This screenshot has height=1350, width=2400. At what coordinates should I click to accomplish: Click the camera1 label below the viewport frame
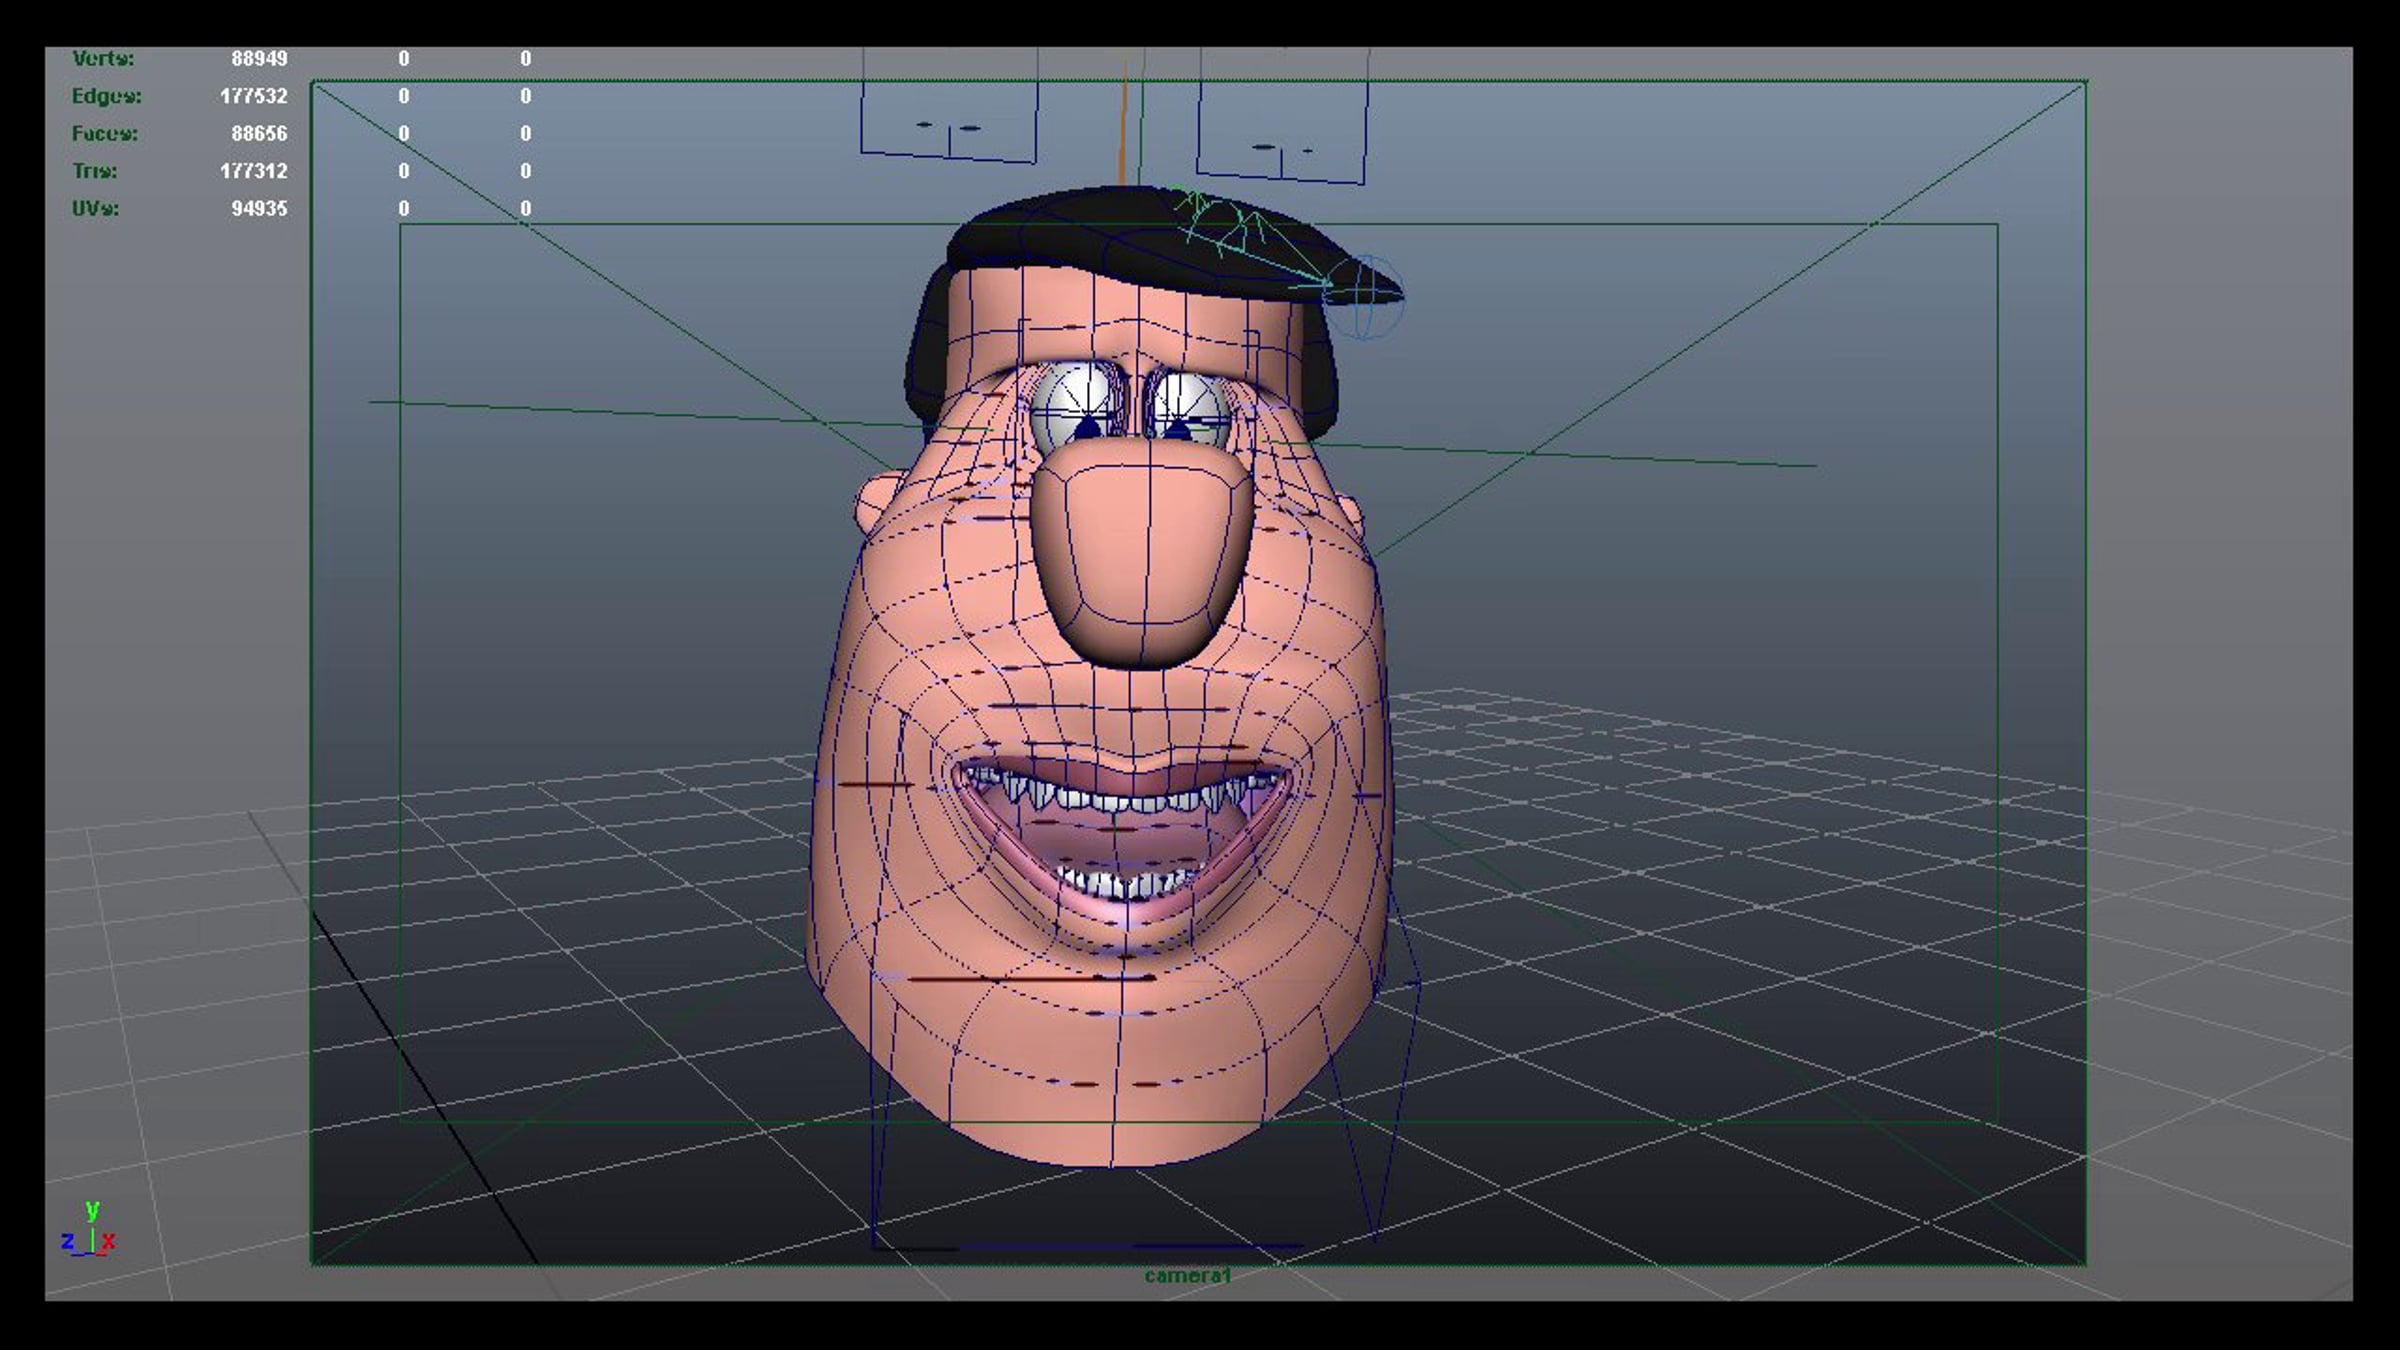click(1187, 1276)
